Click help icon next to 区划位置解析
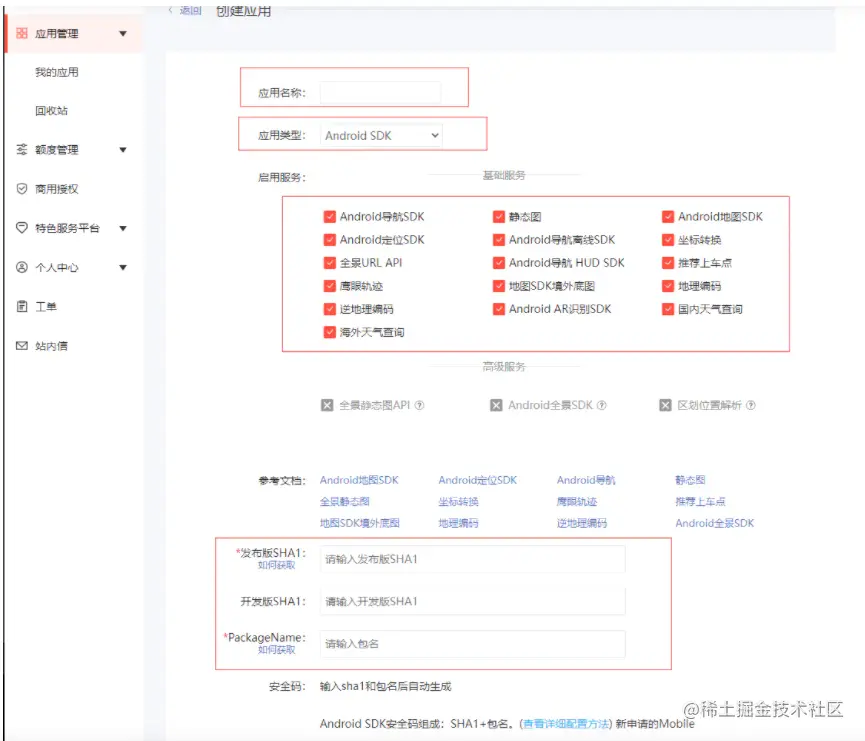The width and height of the screenshot is (865, 741). tap(751, 405)
